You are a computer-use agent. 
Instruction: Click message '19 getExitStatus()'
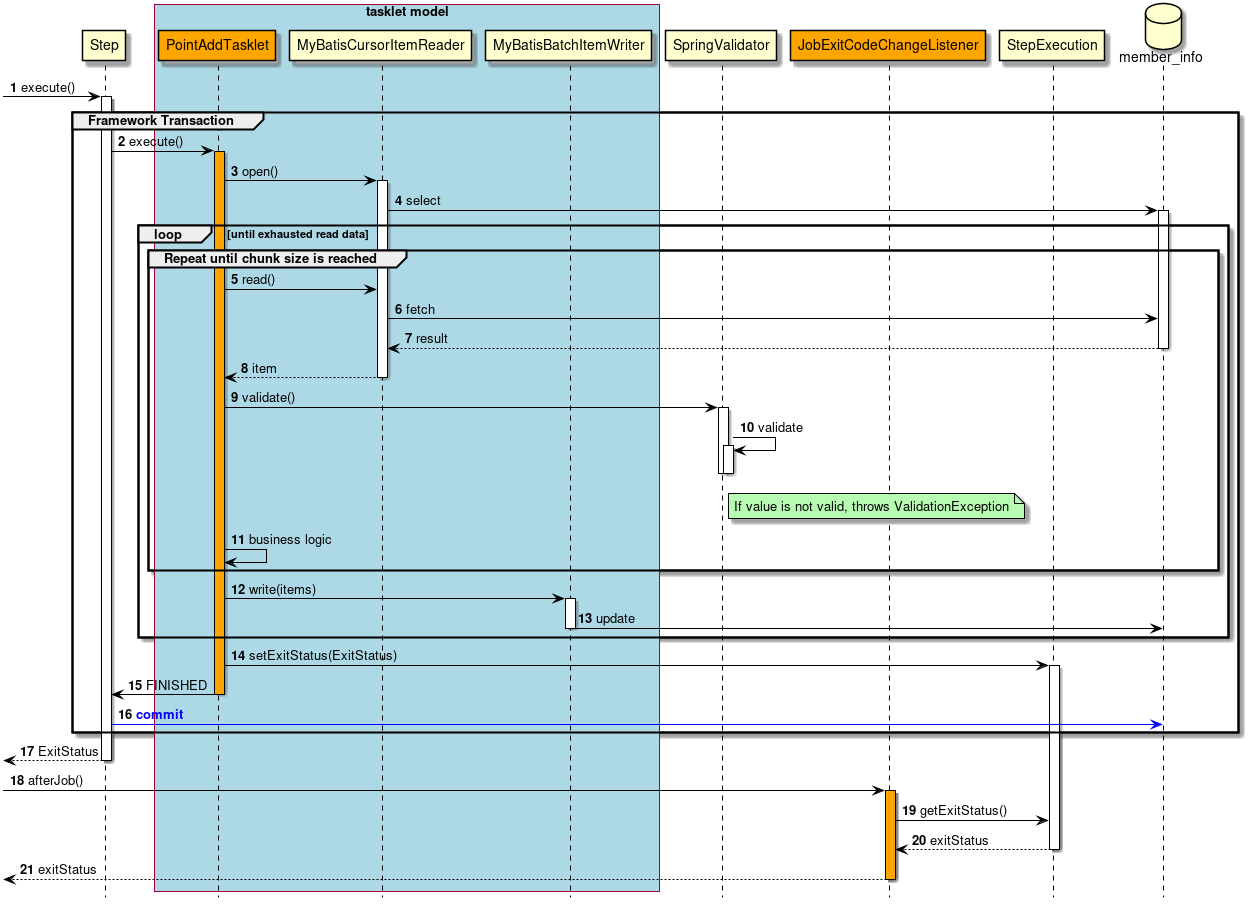(x=954, y=811)
